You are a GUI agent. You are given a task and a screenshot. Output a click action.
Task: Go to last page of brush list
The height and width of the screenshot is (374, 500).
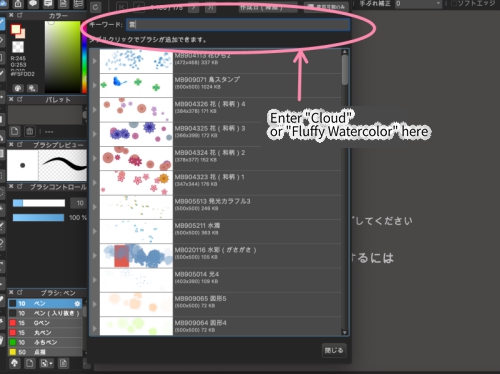click(x=210, y=7)
